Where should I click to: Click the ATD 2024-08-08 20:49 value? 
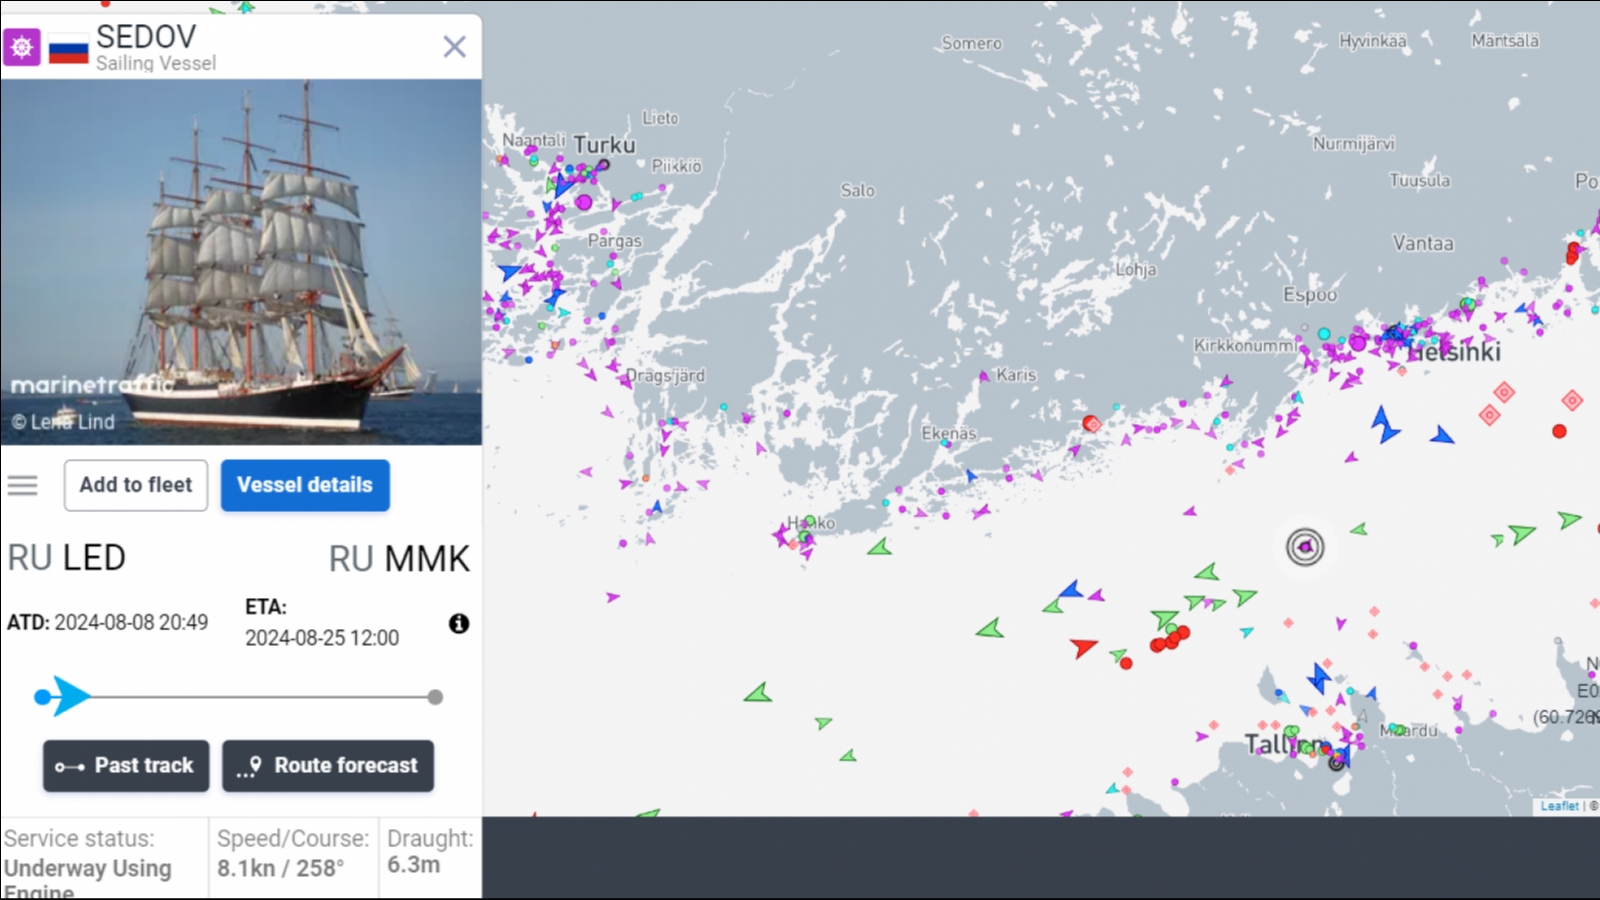131,622
